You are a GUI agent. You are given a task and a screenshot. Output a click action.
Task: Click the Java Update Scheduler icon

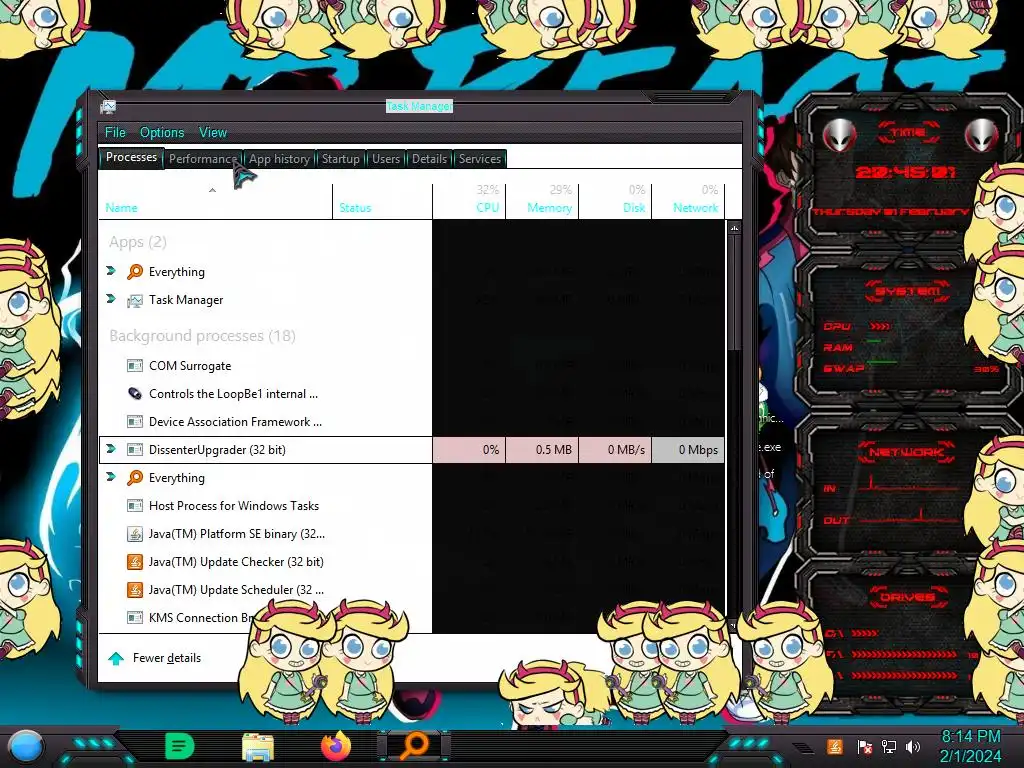pyautogui.click(x=135, y=590)
